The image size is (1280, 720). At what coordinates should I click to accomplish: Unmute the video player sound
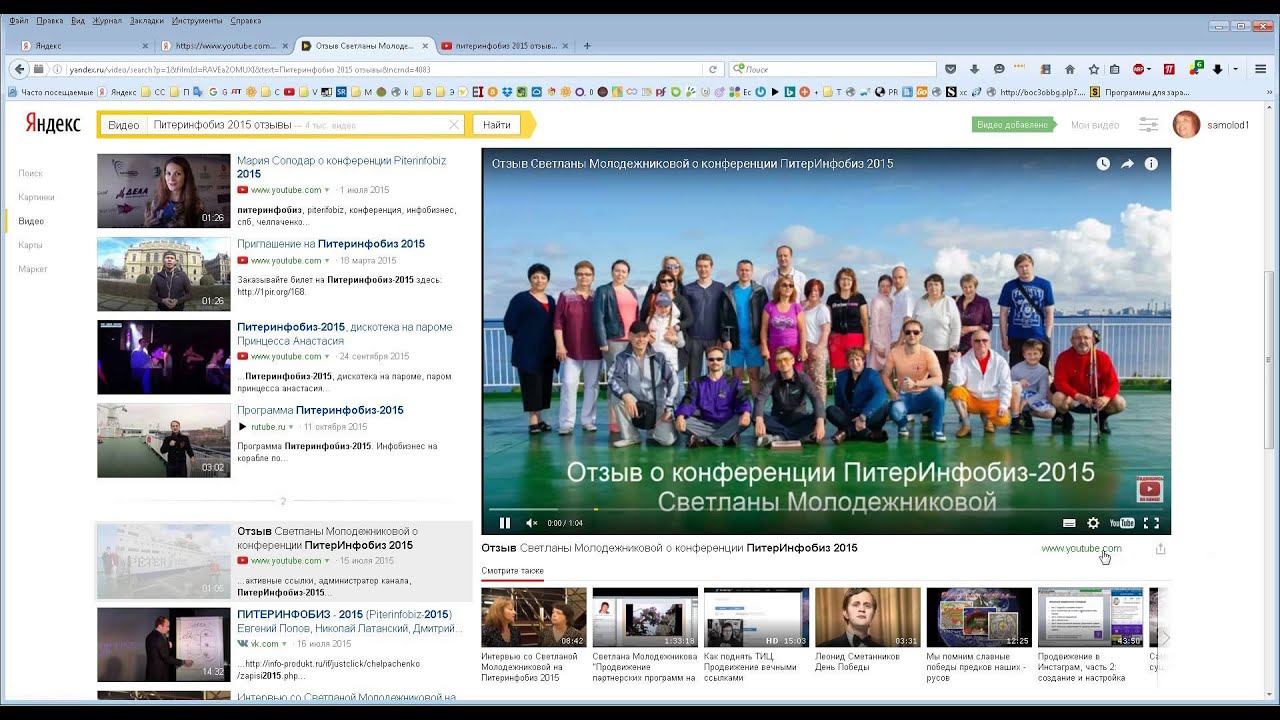(x=532, y=523)
